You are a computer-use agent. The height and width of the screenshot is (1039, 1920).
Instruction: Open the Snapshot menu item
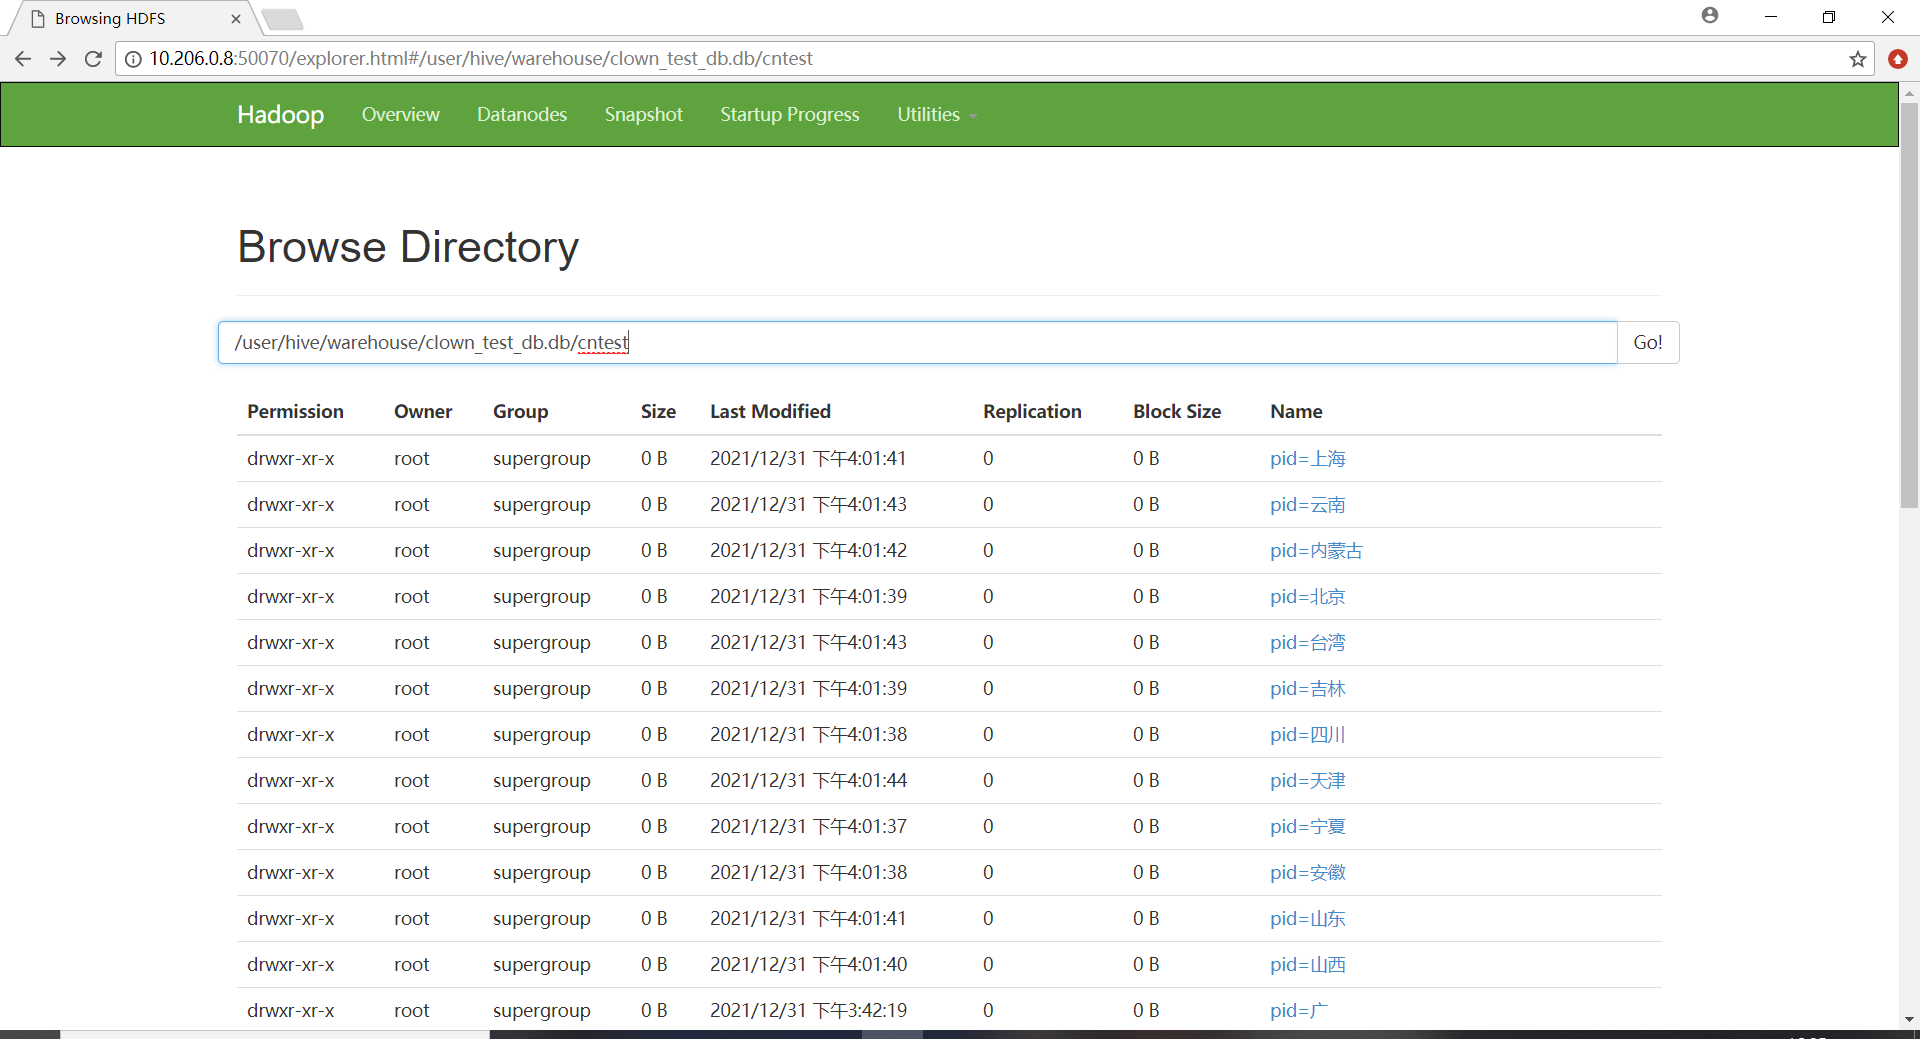tap(644, 115)
